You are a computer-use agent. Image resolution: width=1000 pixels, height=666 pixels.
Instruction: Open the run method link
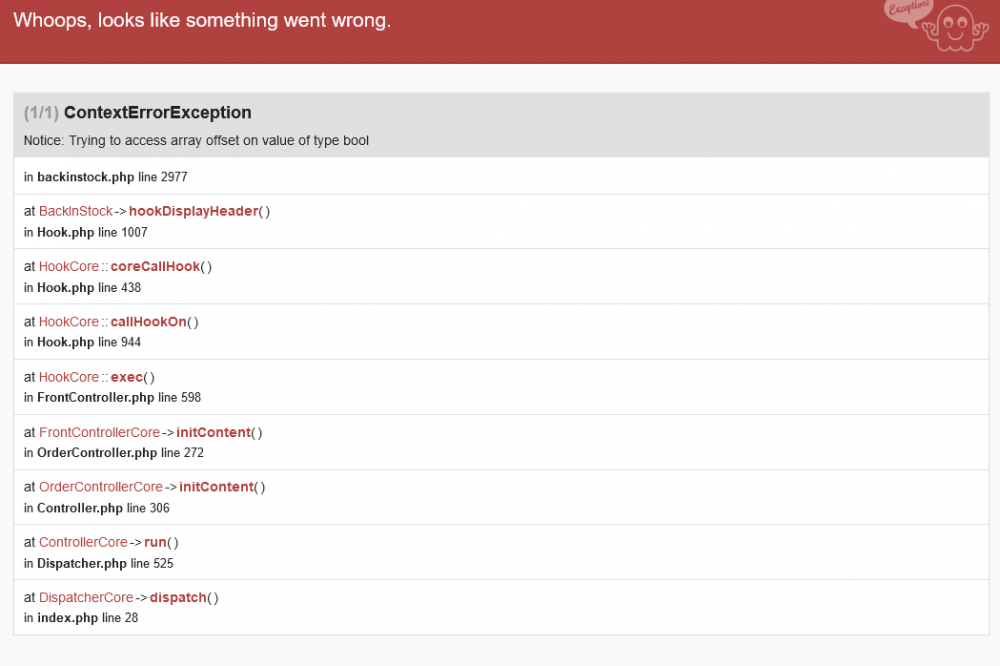156,542
